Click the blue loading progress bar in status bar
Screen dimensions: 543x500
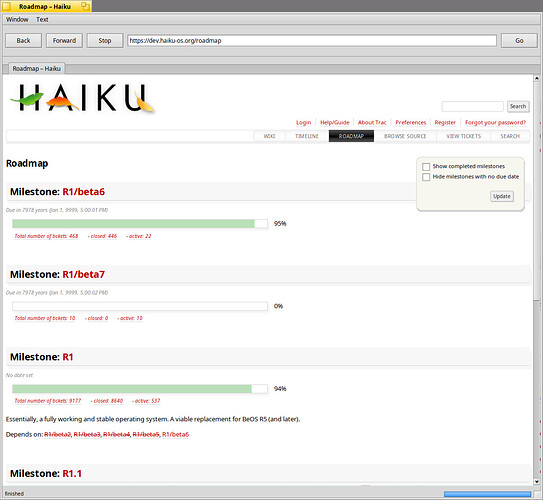[487, 494]
